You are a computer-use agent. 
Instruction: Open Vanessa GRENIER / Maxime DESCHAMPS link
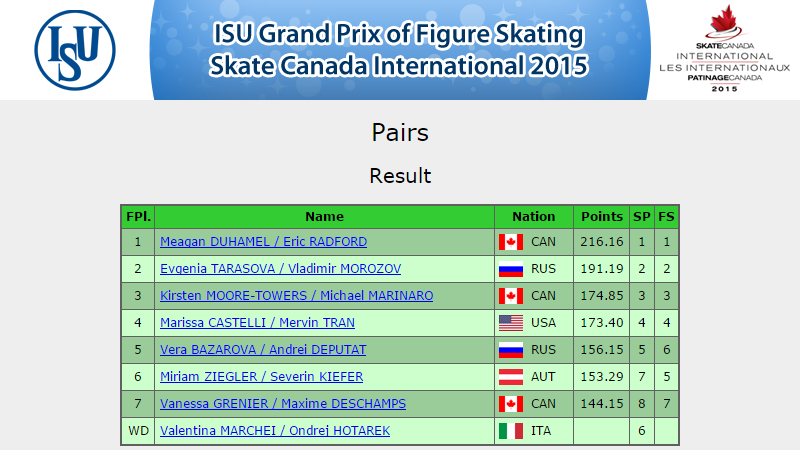(283, 404)
